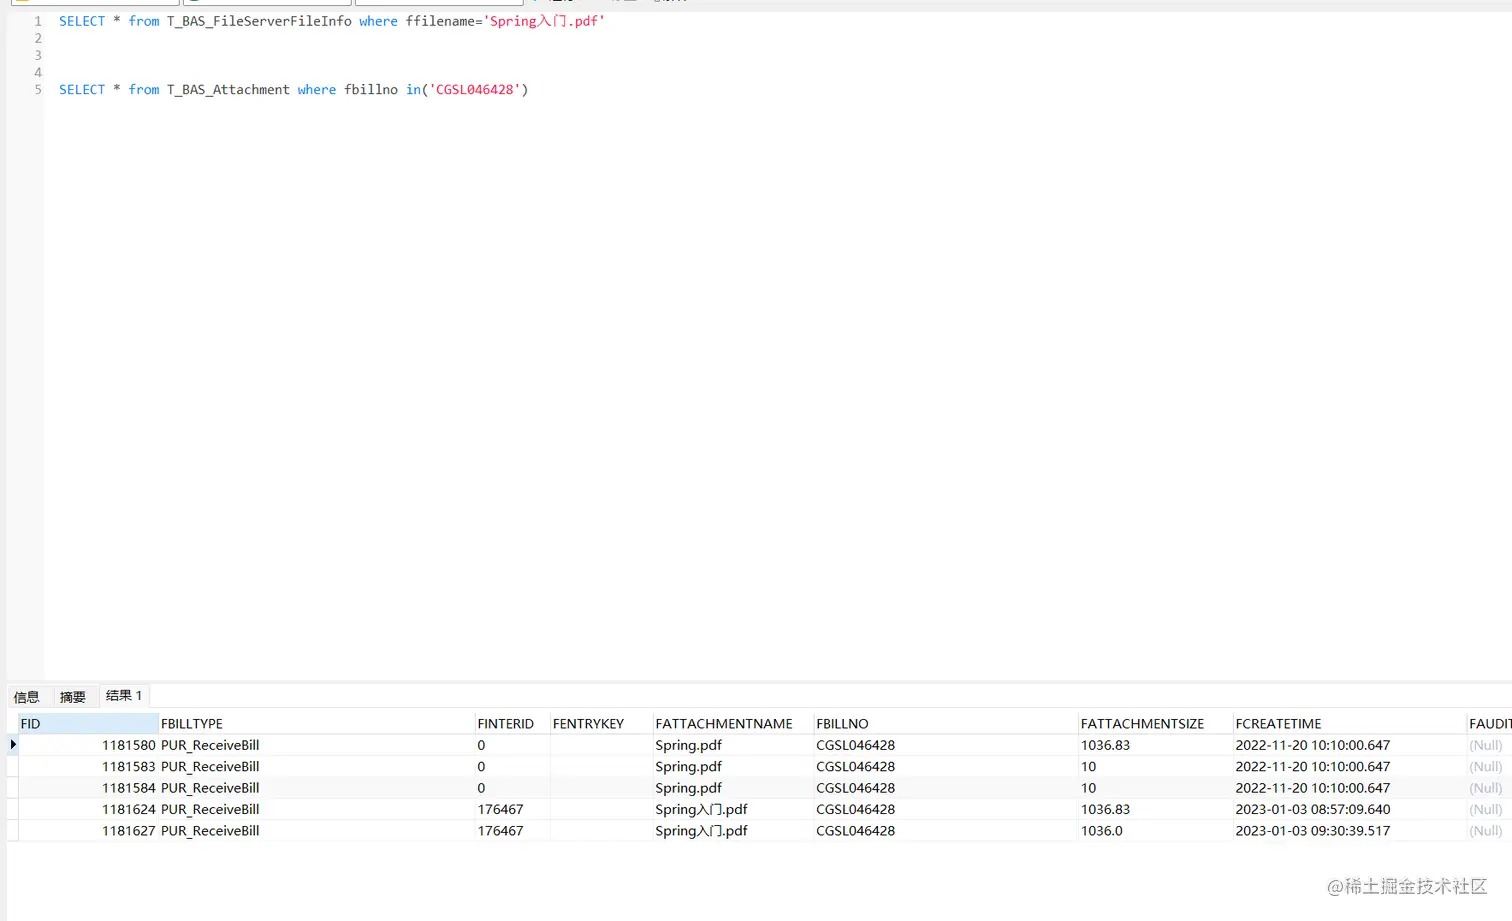Viewport: 1512px width, 921px height.
Task: Sort by the FBILLTYPE column header
Action: [x=316, y=724]
